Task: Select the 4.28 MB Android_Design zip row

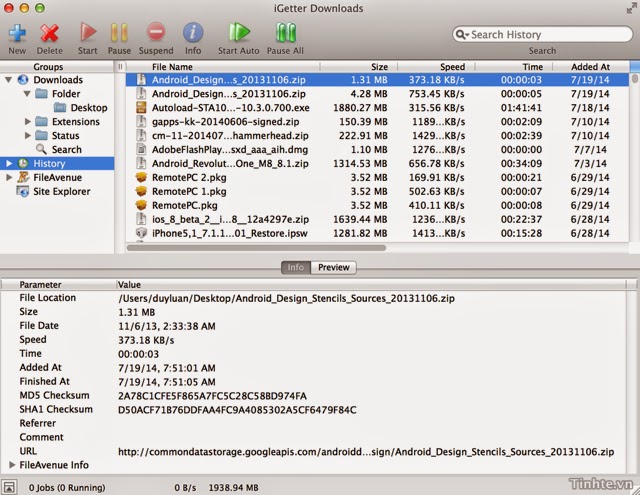Action: (378, 94)
